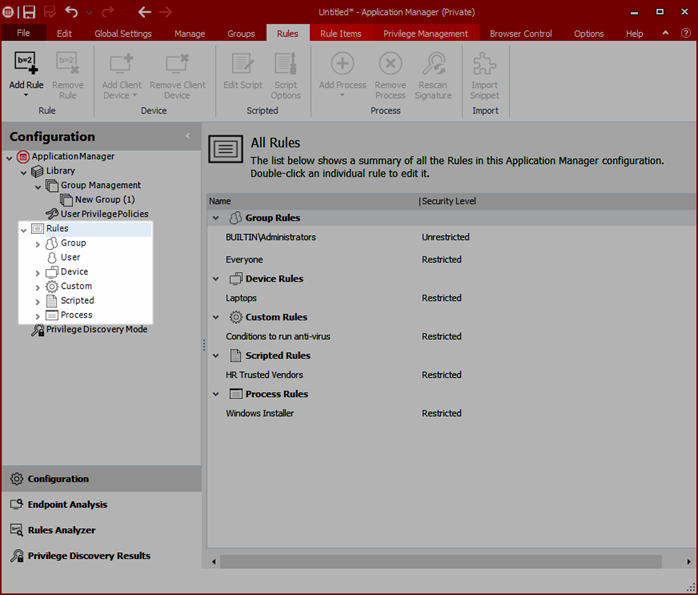The image size is (698, 595).
Task: Open the Global Settings tab
Action: click(123, 33)
